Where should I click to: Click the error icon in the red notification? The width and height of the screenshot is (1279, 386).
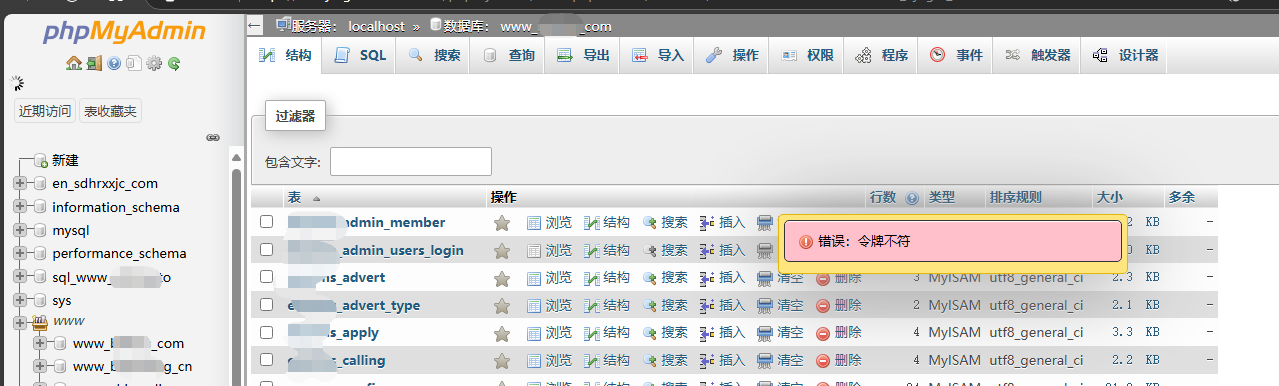click(805, 241)
